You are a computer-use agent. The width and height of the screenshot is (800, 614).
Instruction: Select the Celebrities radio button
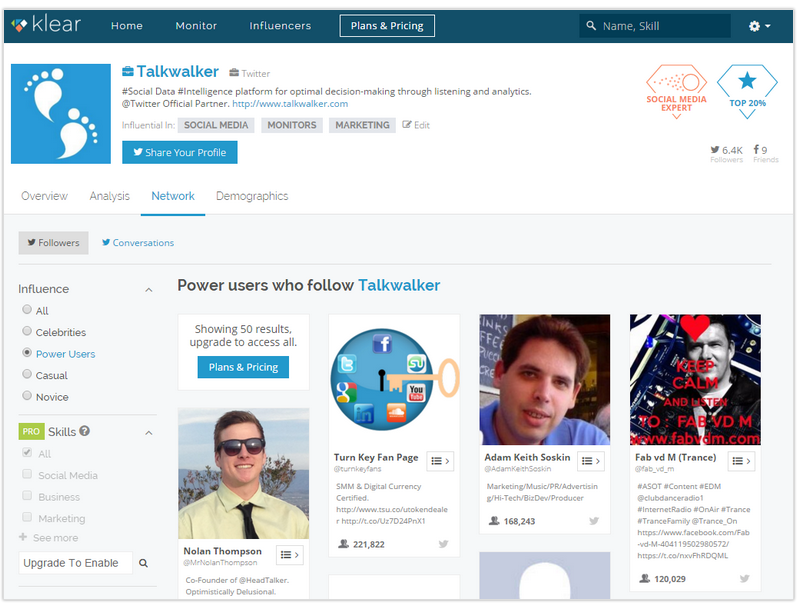[x=27, y=331]
